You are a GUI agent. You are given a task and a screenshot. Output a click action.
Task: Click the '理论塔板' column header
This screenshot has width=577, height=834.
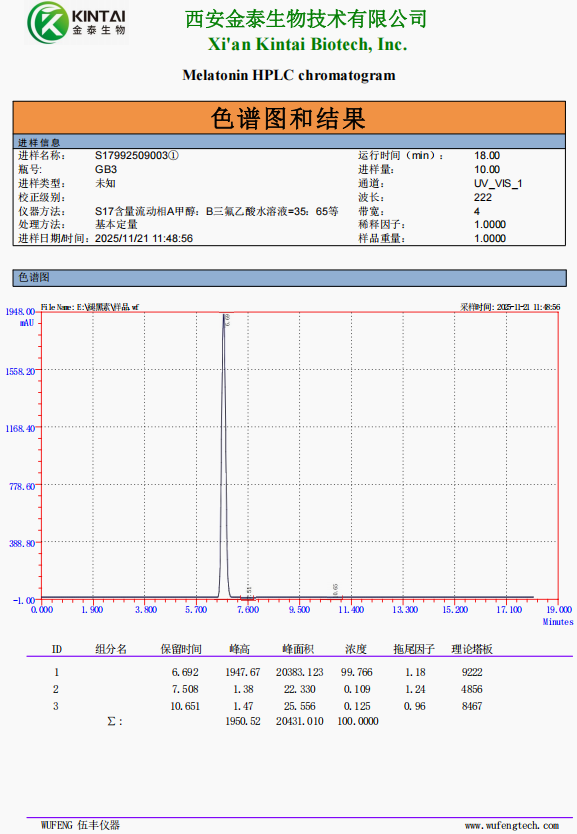472,649
